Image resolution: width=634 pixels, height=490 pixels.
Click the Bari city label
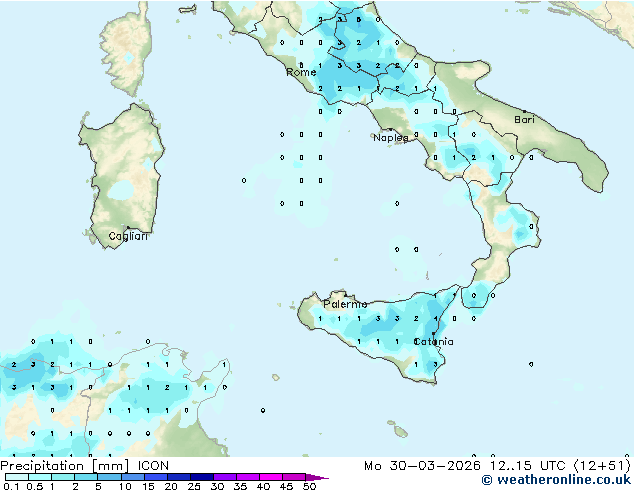[x=524, y=120]
